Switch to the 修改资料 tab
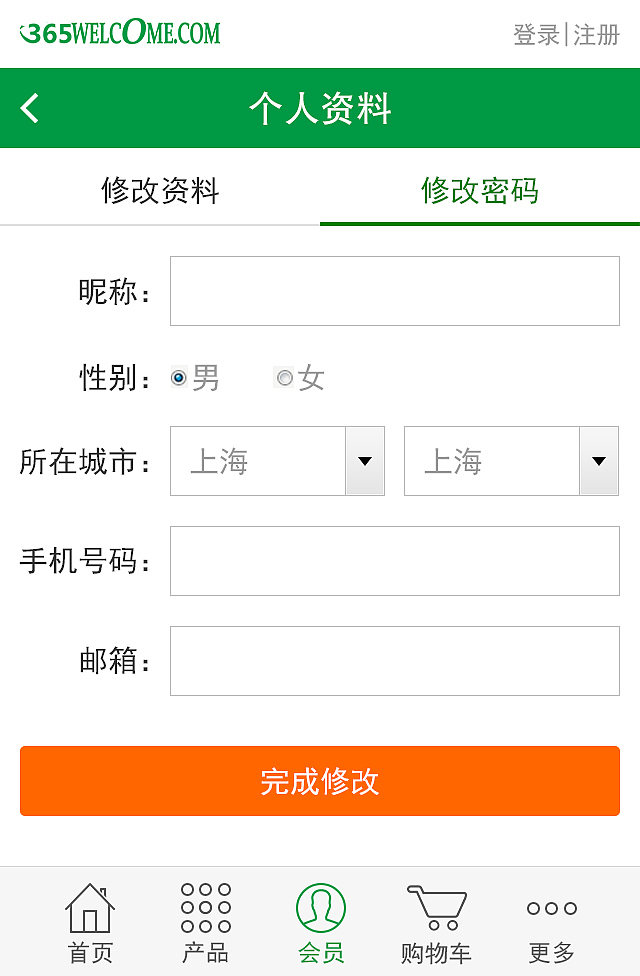This screenshot has height=976, width=640. (159, 192)
